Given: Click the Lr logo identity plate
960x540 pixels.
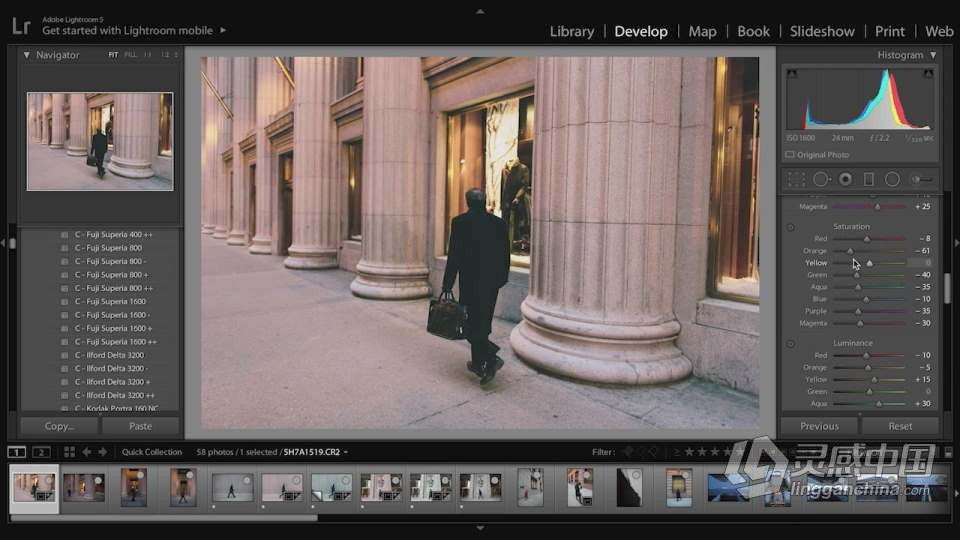Looking at the screenshot, I should (x=21, y=26).
